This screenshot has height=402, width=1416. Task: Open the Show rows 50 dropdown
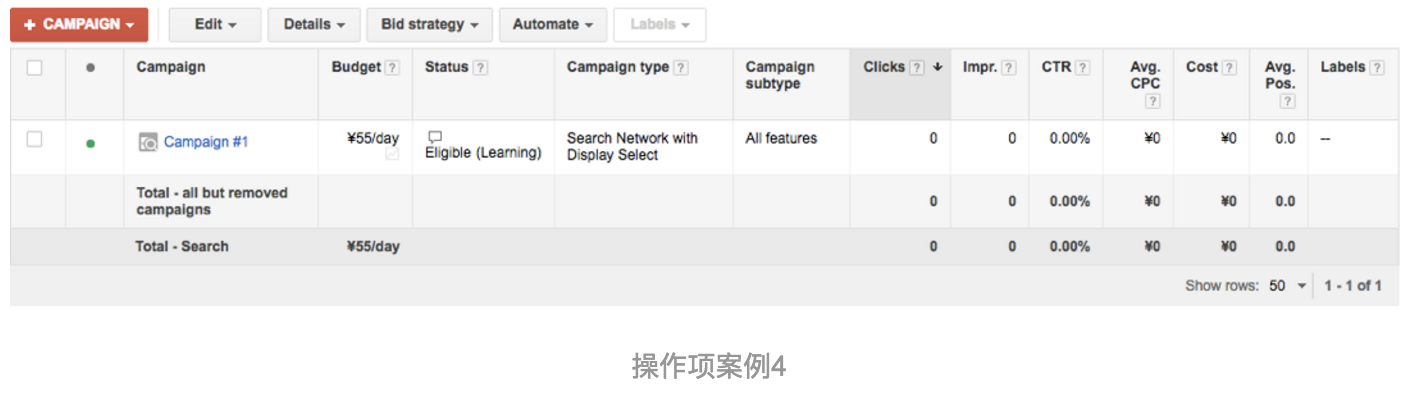tap(1288, 286)
